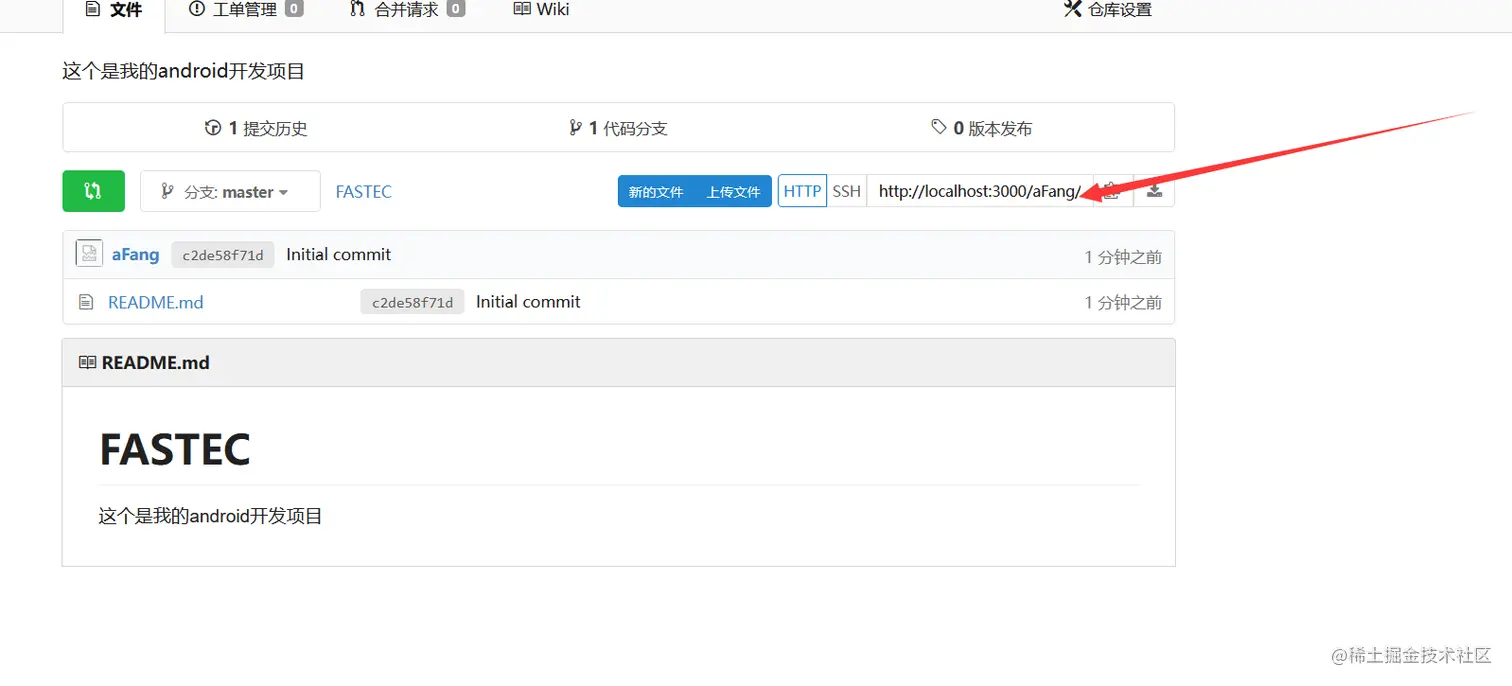The image size is (1512, 686).
Task: View 1 代码分支 branches
Action: coord(618,128)
